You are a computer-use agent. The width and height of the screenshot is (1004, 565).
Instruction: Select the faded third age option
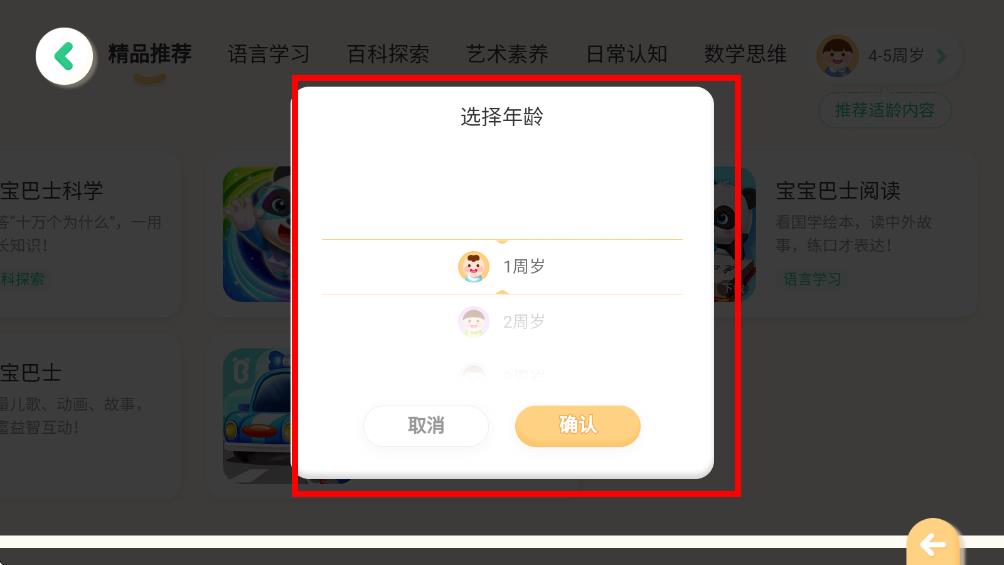pos(502,373)
